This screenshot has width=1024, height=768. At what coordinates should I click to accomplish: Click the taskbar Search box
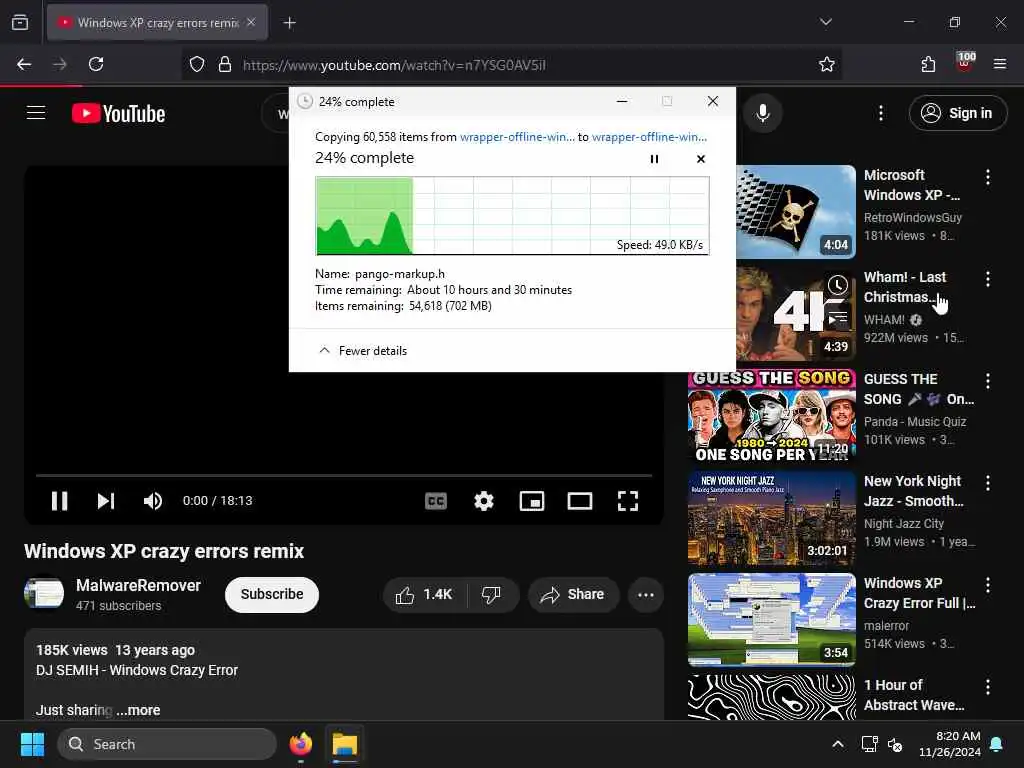(167, 744)
